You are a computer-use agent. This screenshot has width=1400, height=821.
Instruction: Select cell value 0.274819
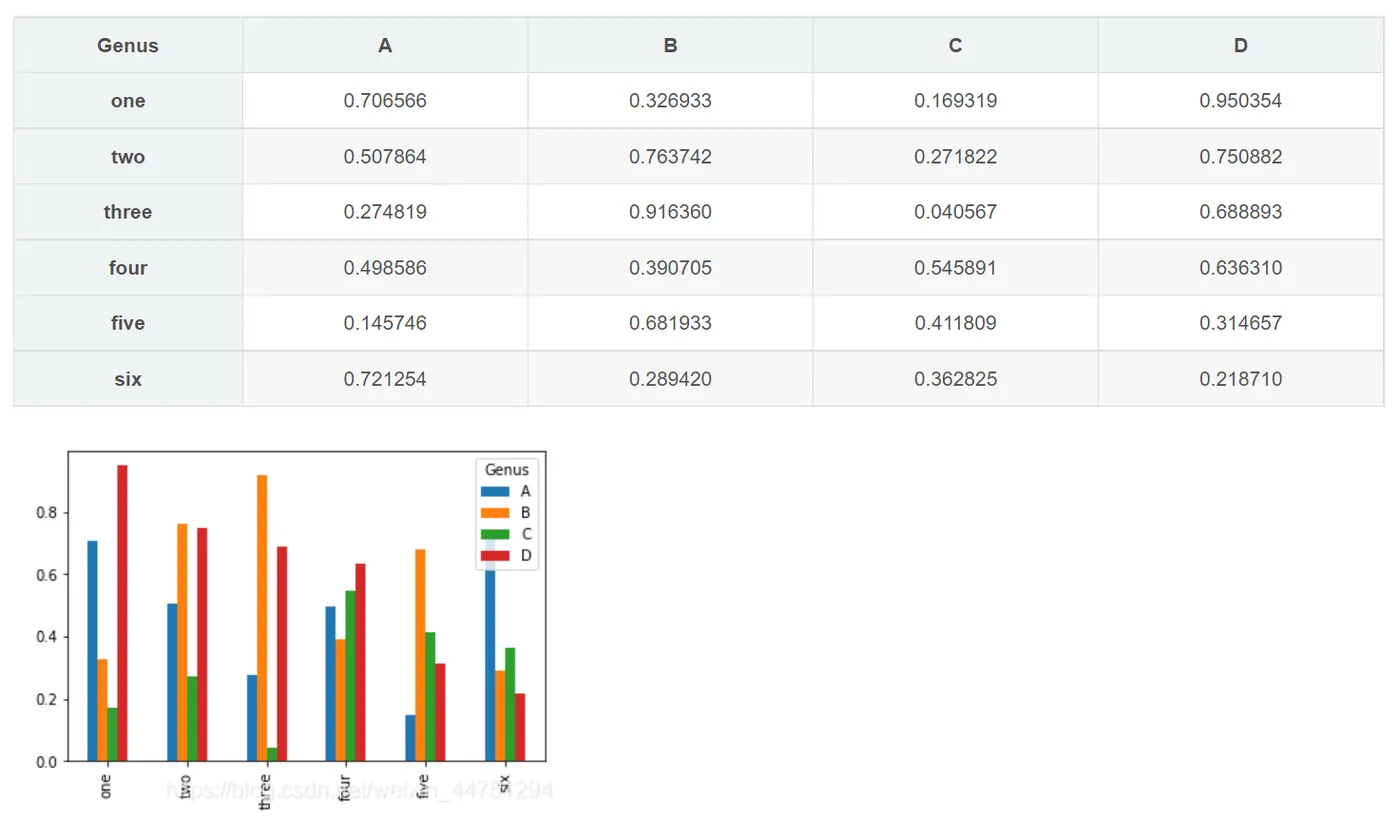pos(385,212)
